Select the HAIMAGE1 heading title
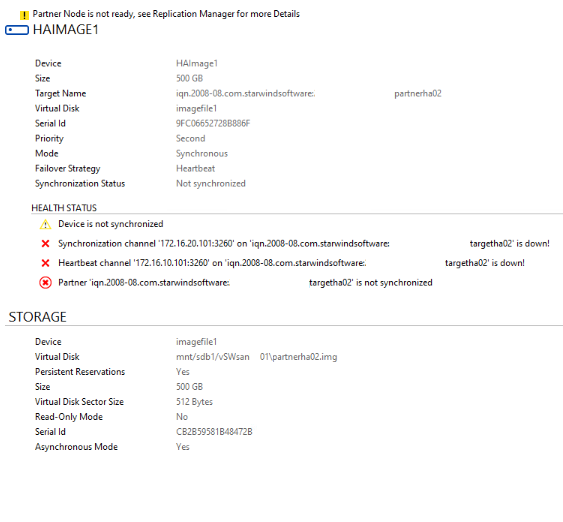 (x=65, y=29)
